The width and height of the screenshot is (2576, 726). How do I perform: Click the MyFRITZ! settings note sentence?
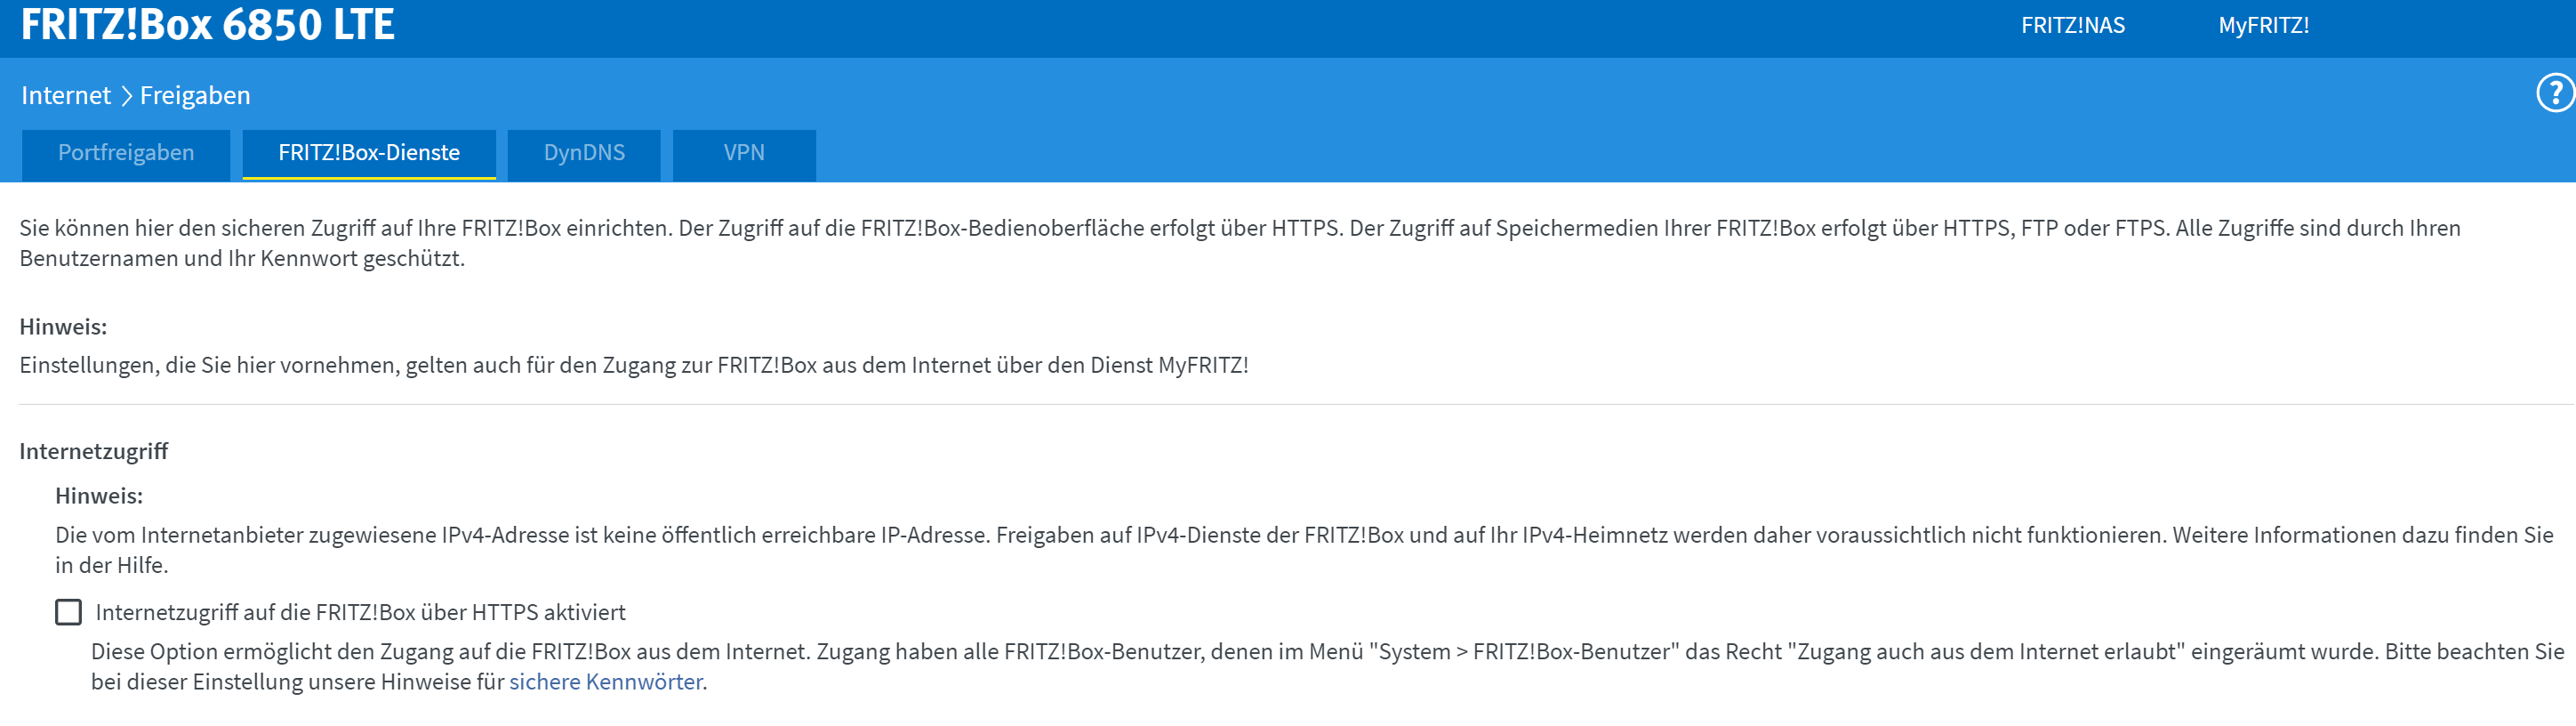point(634,366)
